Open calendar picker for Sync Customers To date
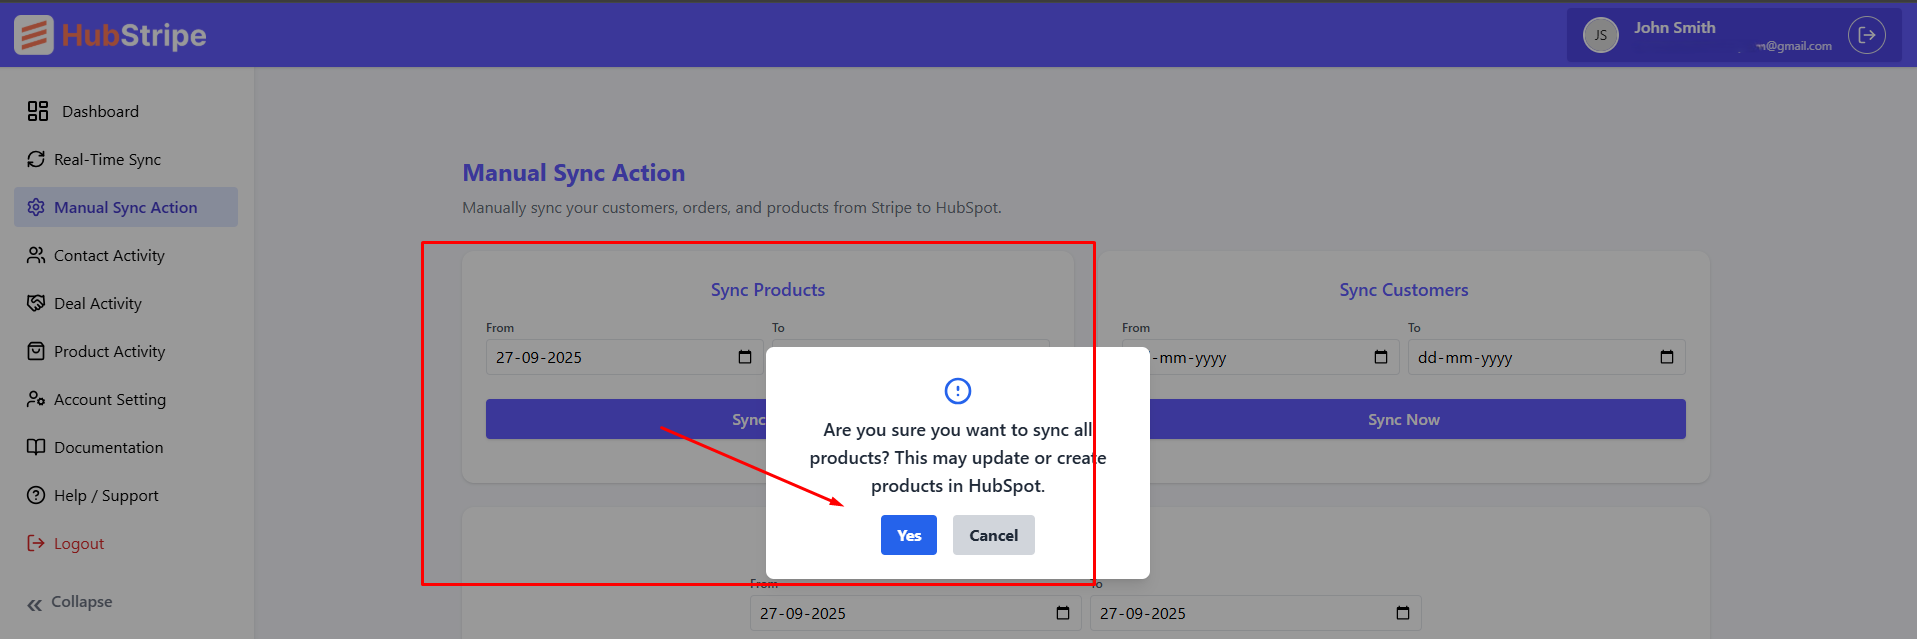Viewport: 1917px width, 639px height. pos(1667,357)
